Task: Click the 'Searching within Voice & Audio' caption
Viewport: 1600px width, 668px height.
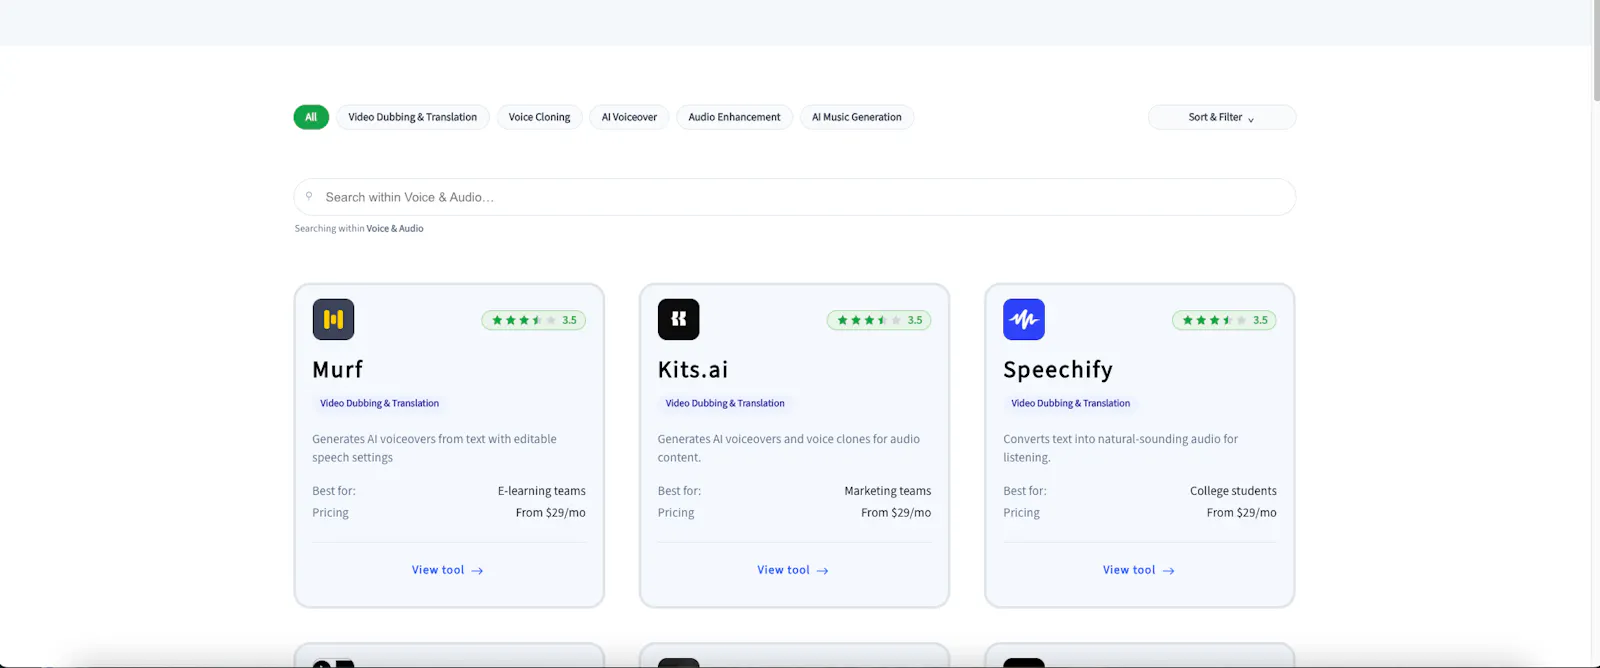Action: (359, 229)
